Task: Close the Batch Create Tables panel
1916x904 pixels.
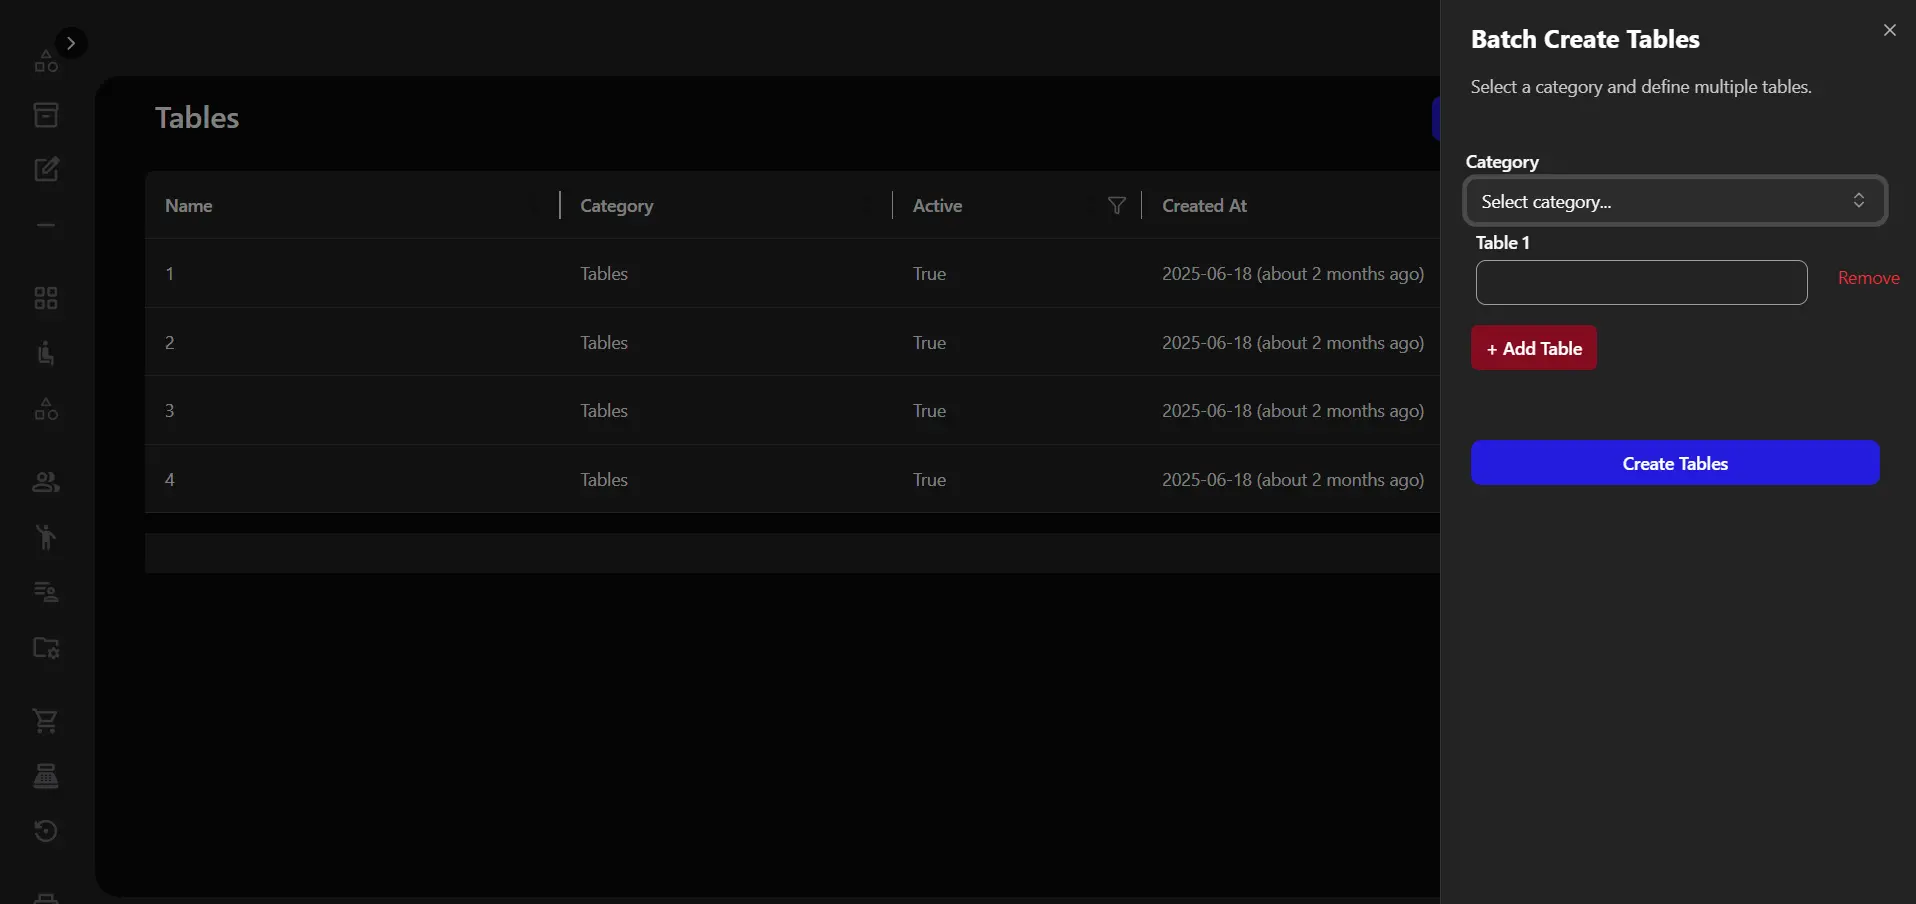Action: (1889, 31)
